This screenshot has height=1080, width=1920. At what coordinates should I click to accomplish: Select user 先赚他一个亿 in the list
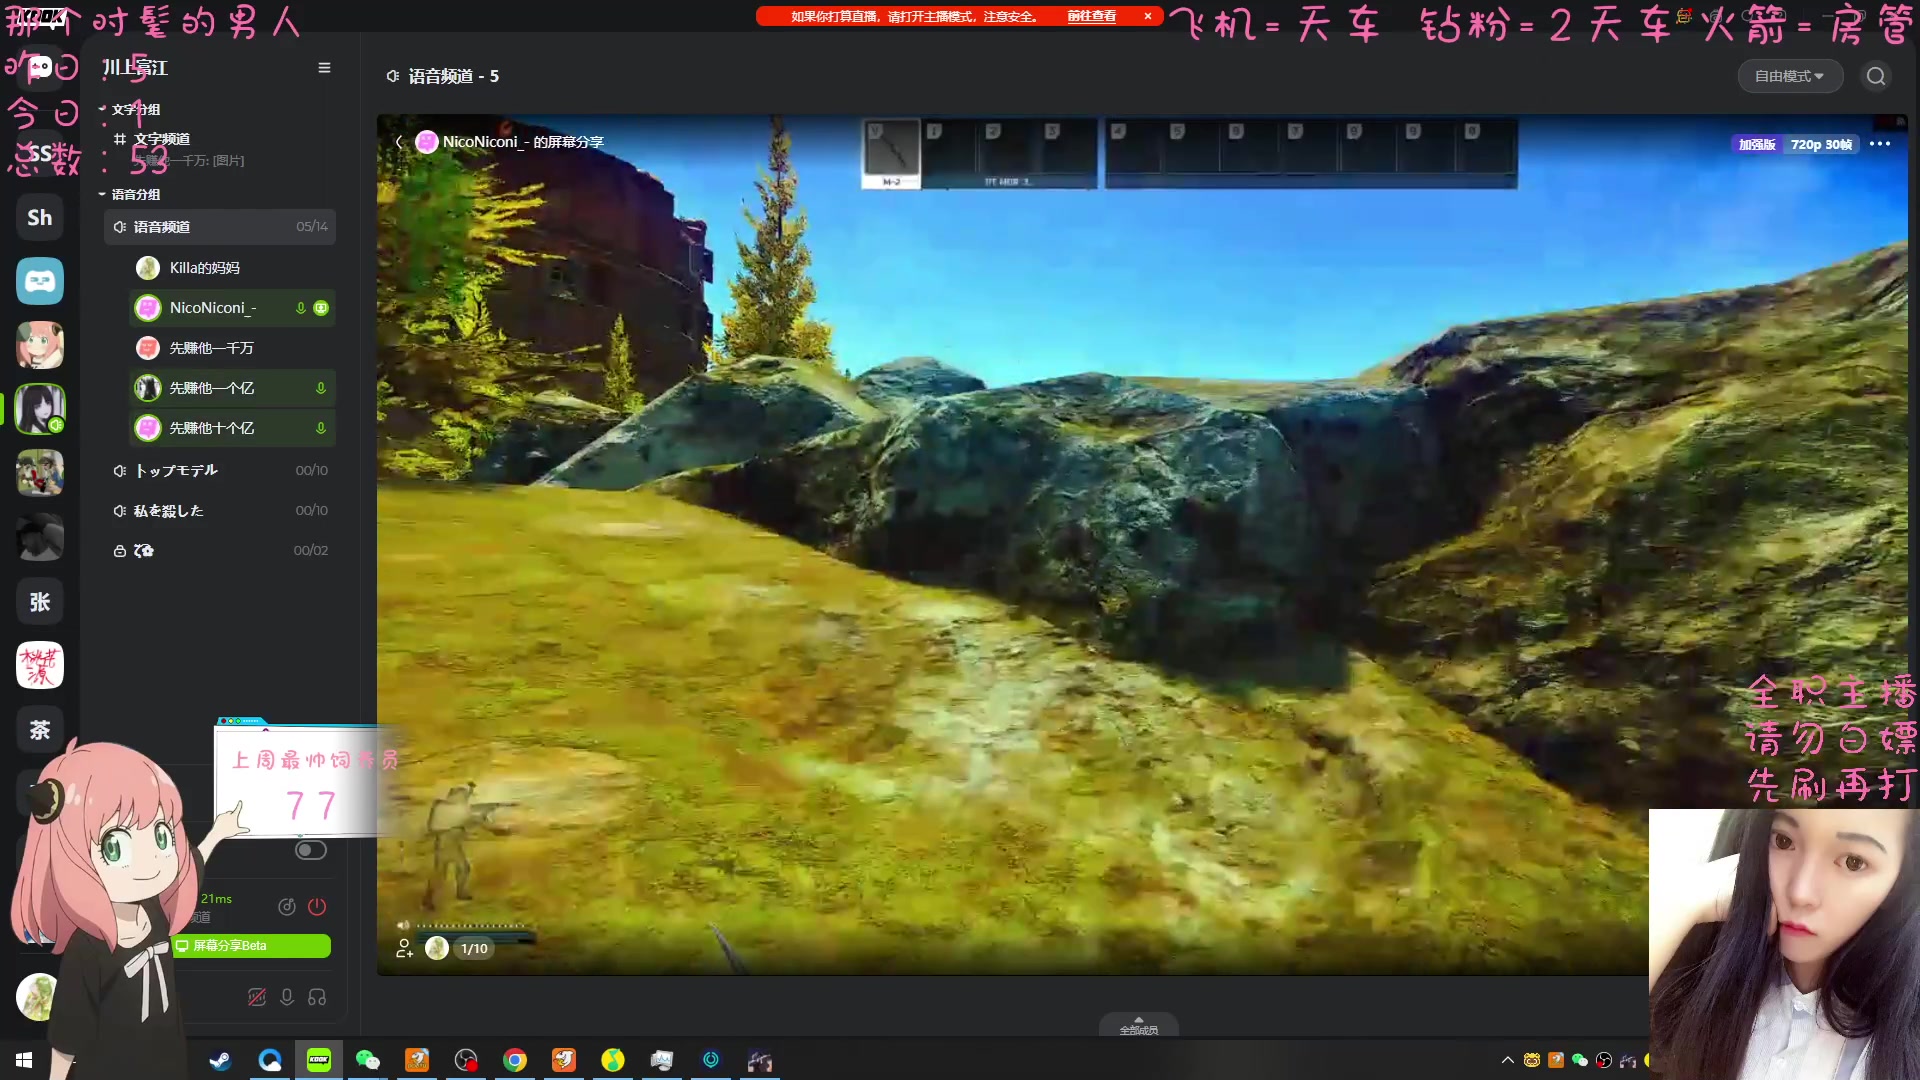click(x=232, y=388)
